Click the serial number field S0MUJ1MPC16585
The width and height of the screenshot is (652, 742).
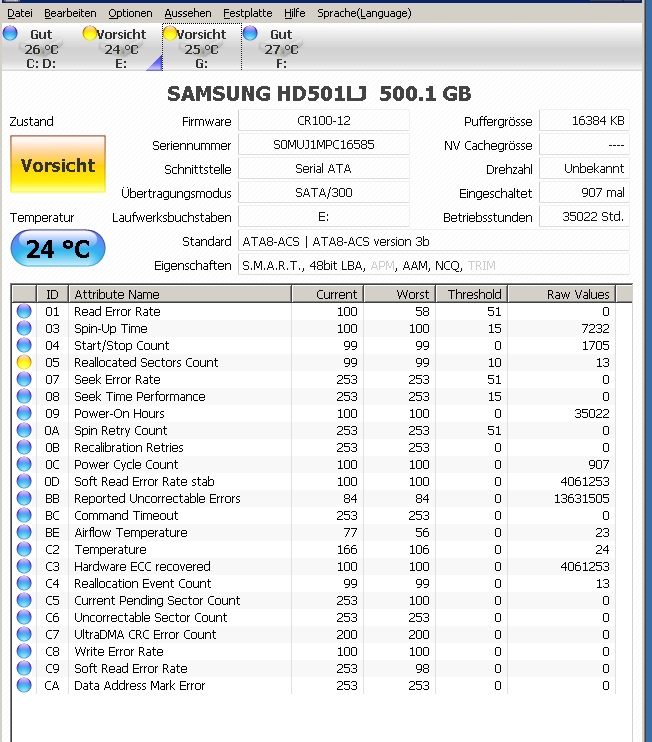324,144
